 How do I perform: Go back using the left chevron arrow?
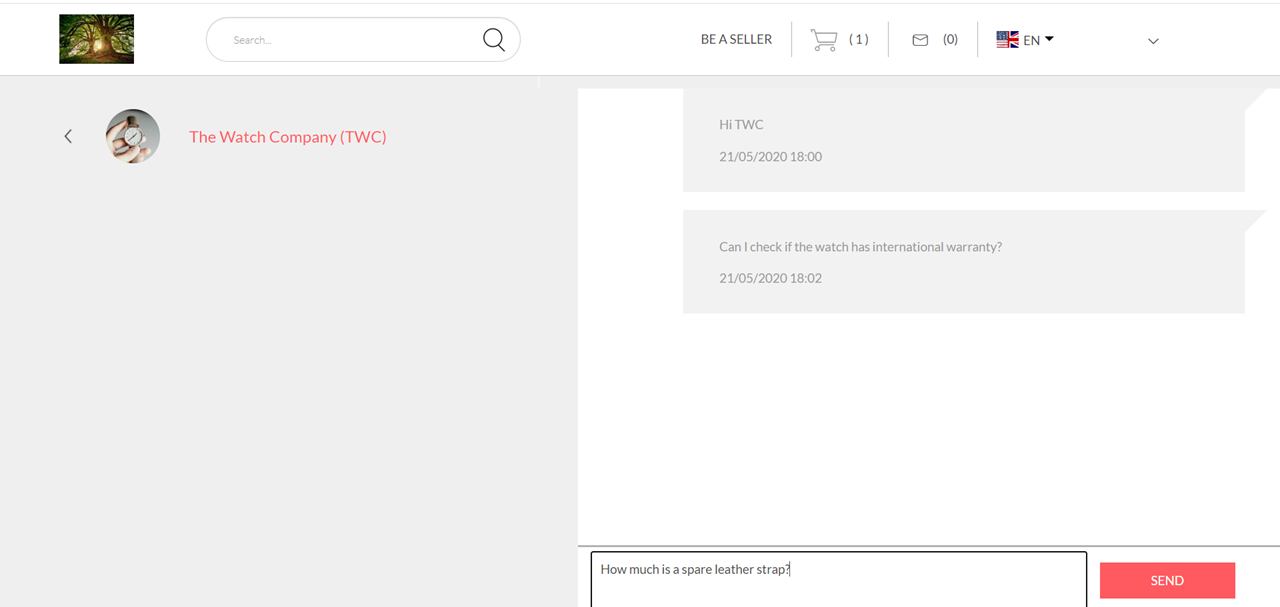coord(68,136)
